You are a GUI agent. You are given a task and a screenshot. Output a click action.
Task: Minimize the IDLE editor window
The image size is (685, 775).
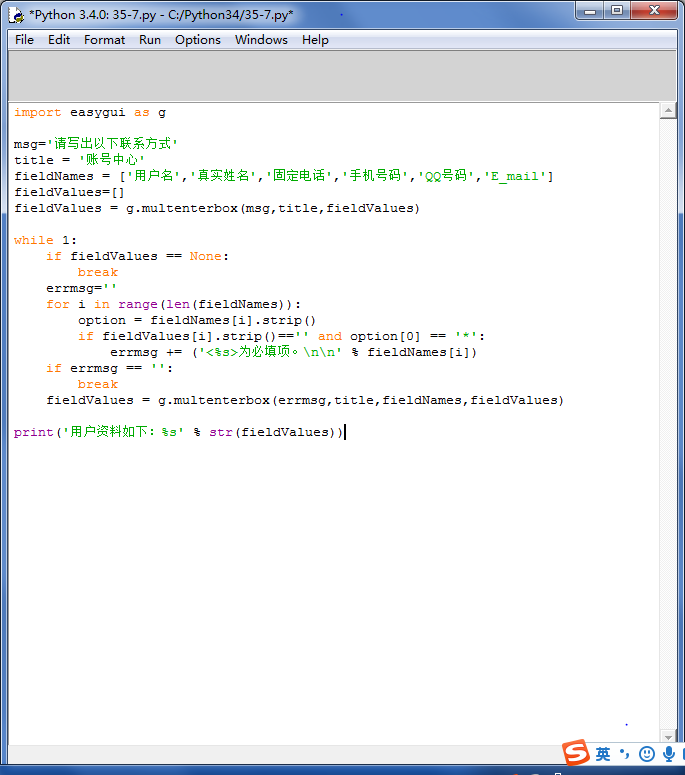point(590,10)
